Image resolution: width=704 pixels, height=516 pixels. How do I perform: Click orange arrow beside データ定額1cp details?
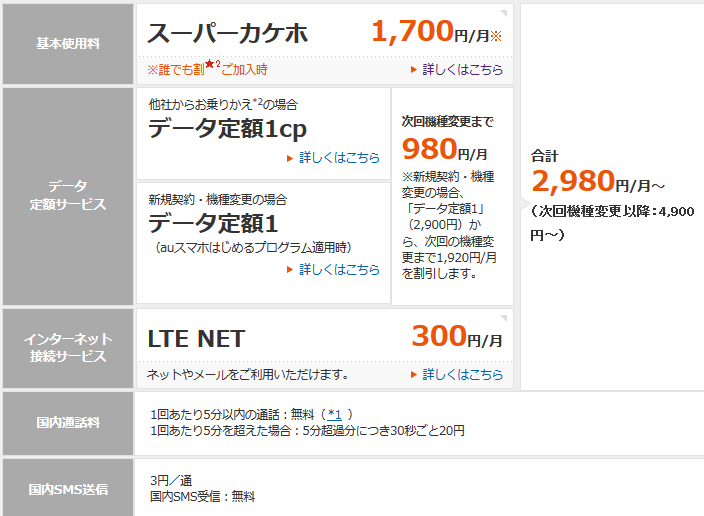tap(290, 158)
